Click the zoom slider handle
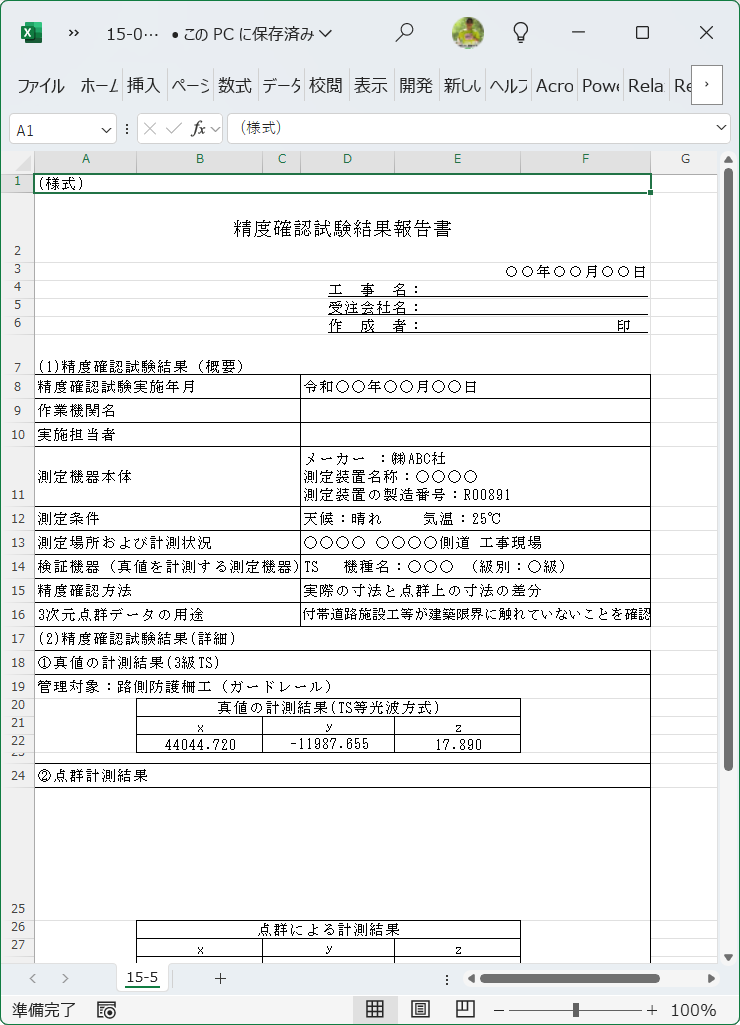Image resolution: width=740 pixels, height=1025 pixels. pos(576,1010)
